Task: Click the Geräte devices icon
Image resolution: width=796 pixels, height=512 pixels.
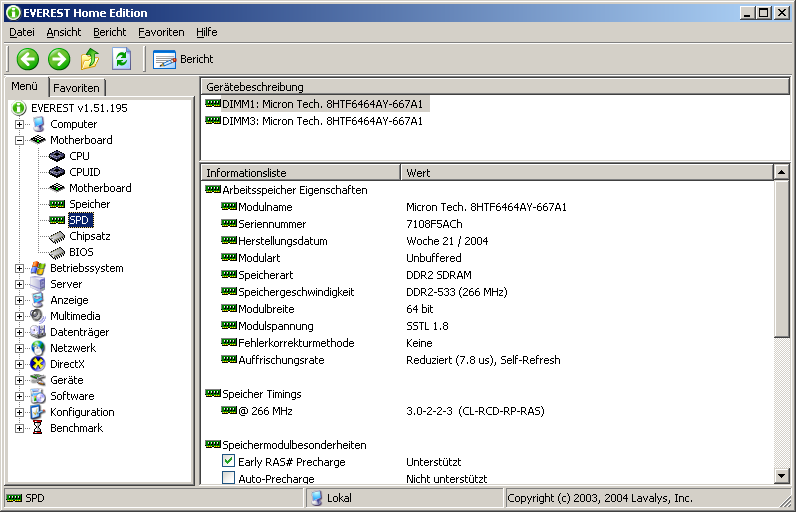Action: [x=38, y=380]
